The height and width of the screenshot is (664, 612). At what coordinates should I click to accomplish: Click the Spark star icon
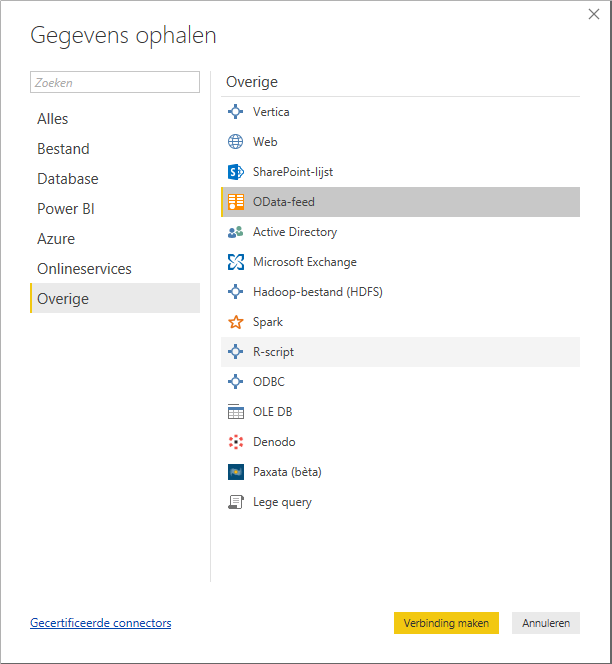pos(235,322)
